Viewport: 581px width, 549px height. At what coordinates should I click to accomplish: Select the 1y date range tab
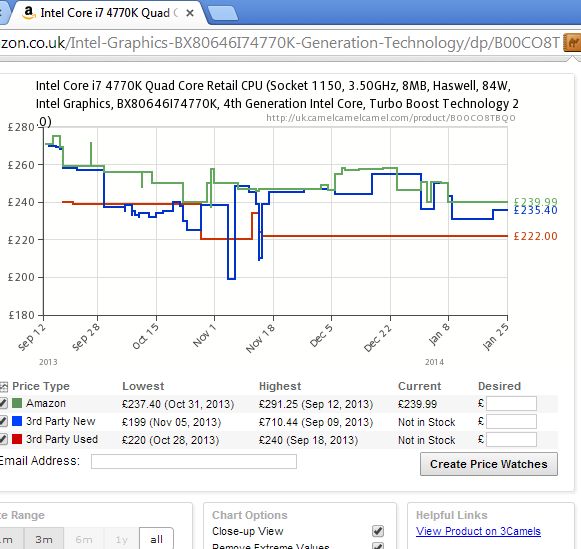click(121, 539)
